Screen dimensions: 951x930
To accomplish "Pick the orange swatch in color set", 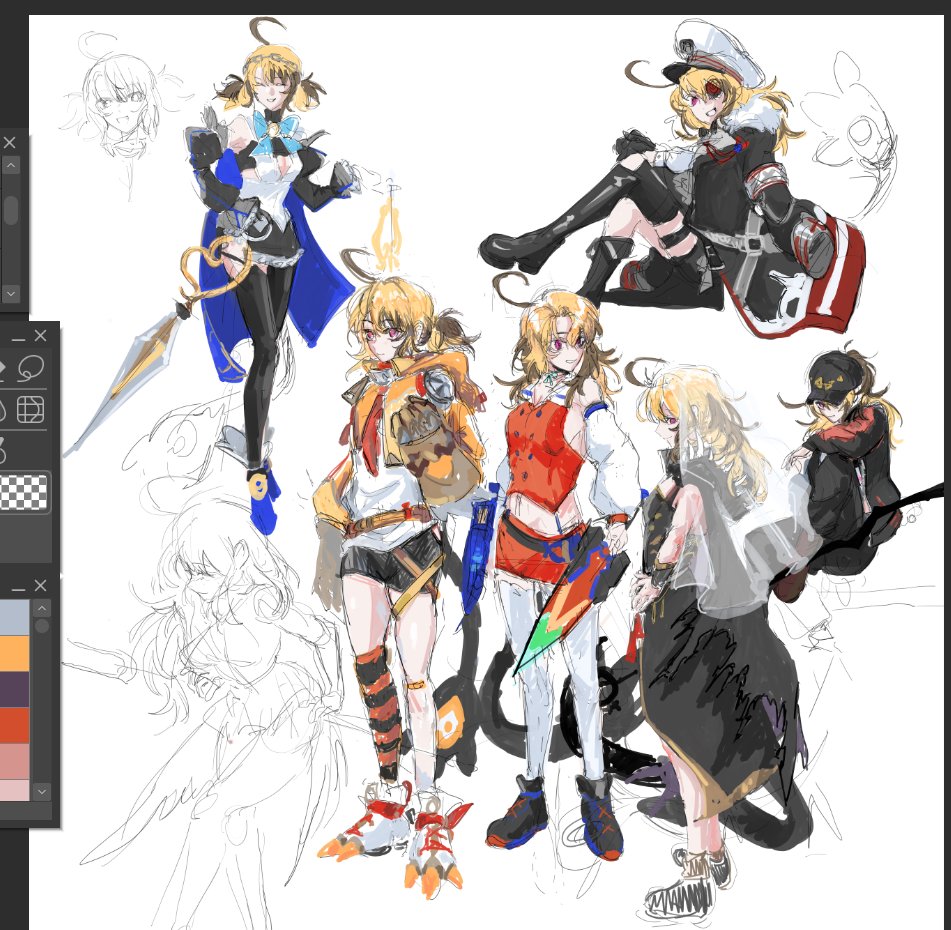I will point(14,653).
